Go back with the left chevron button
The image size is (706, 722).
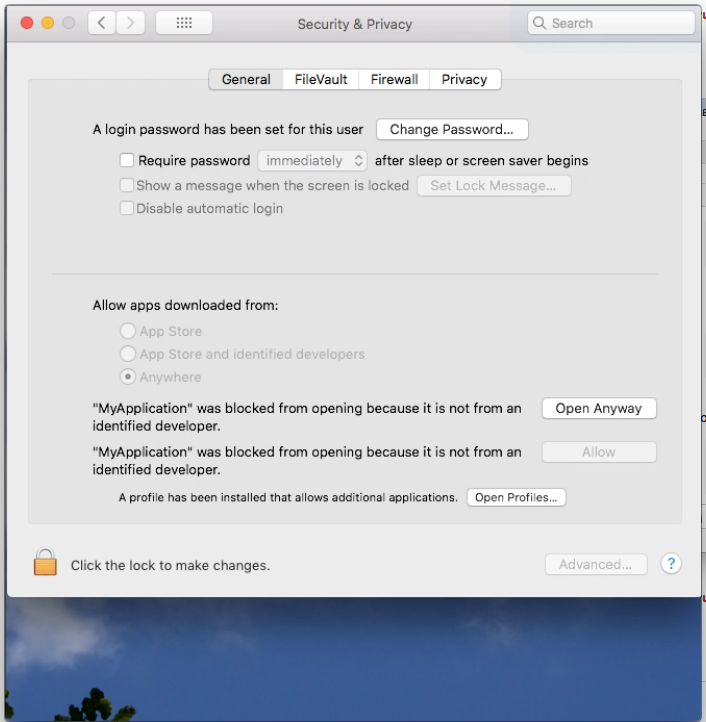102,23
